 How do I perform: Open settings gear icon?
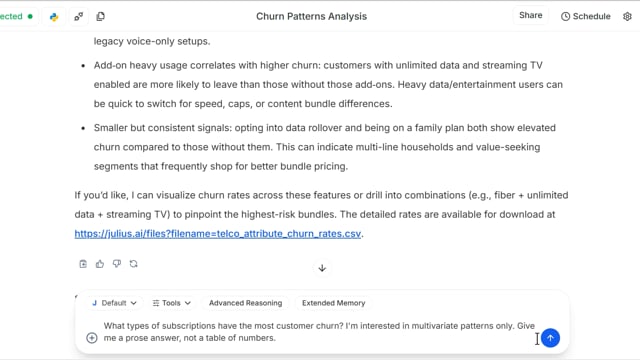(627, 16)
